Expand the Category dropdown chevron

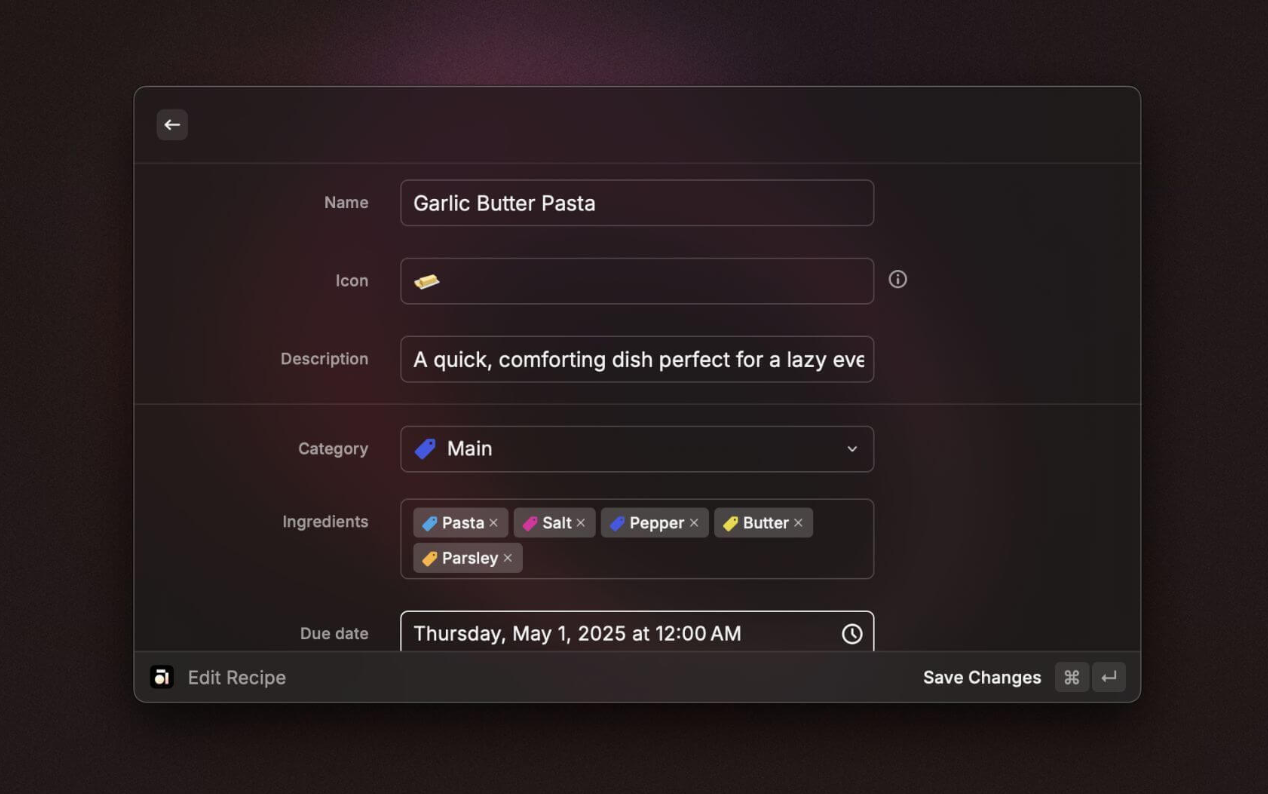click(852, 449)
